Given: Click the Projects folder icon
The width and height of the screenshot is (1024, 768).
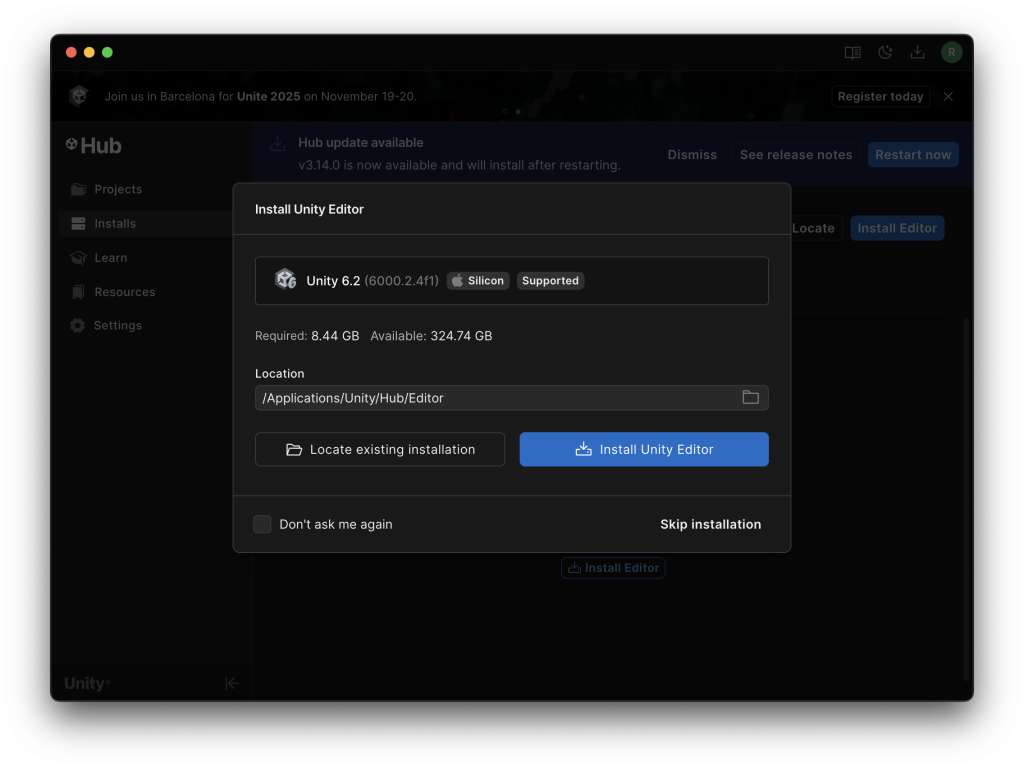Looking at the screenshot, I should pos(78,189).
